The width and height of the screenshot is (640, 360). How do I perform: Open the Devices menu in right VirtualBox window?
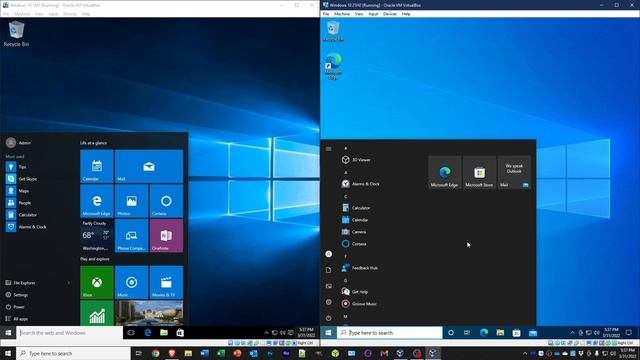390,14
